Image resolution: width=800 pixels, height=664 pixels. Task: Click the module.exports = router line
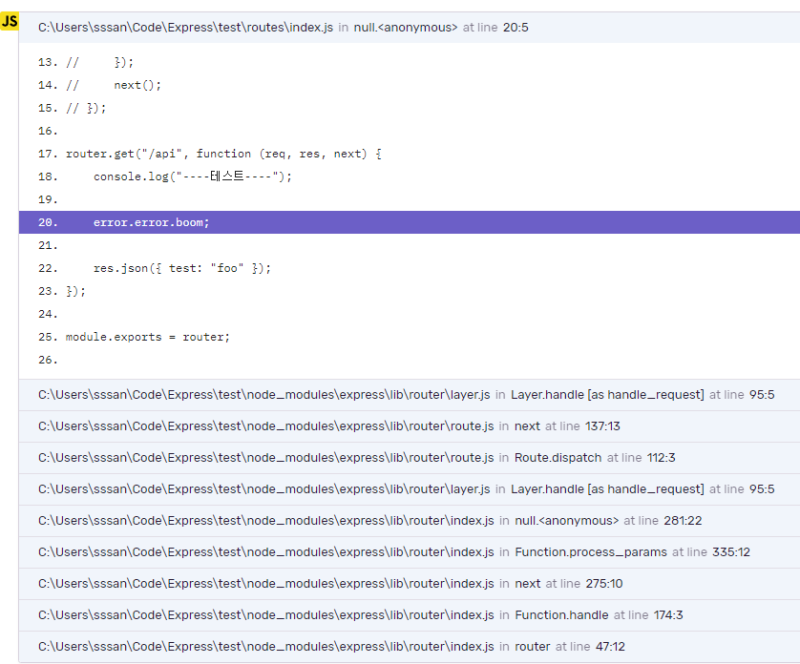click(147, 337)
